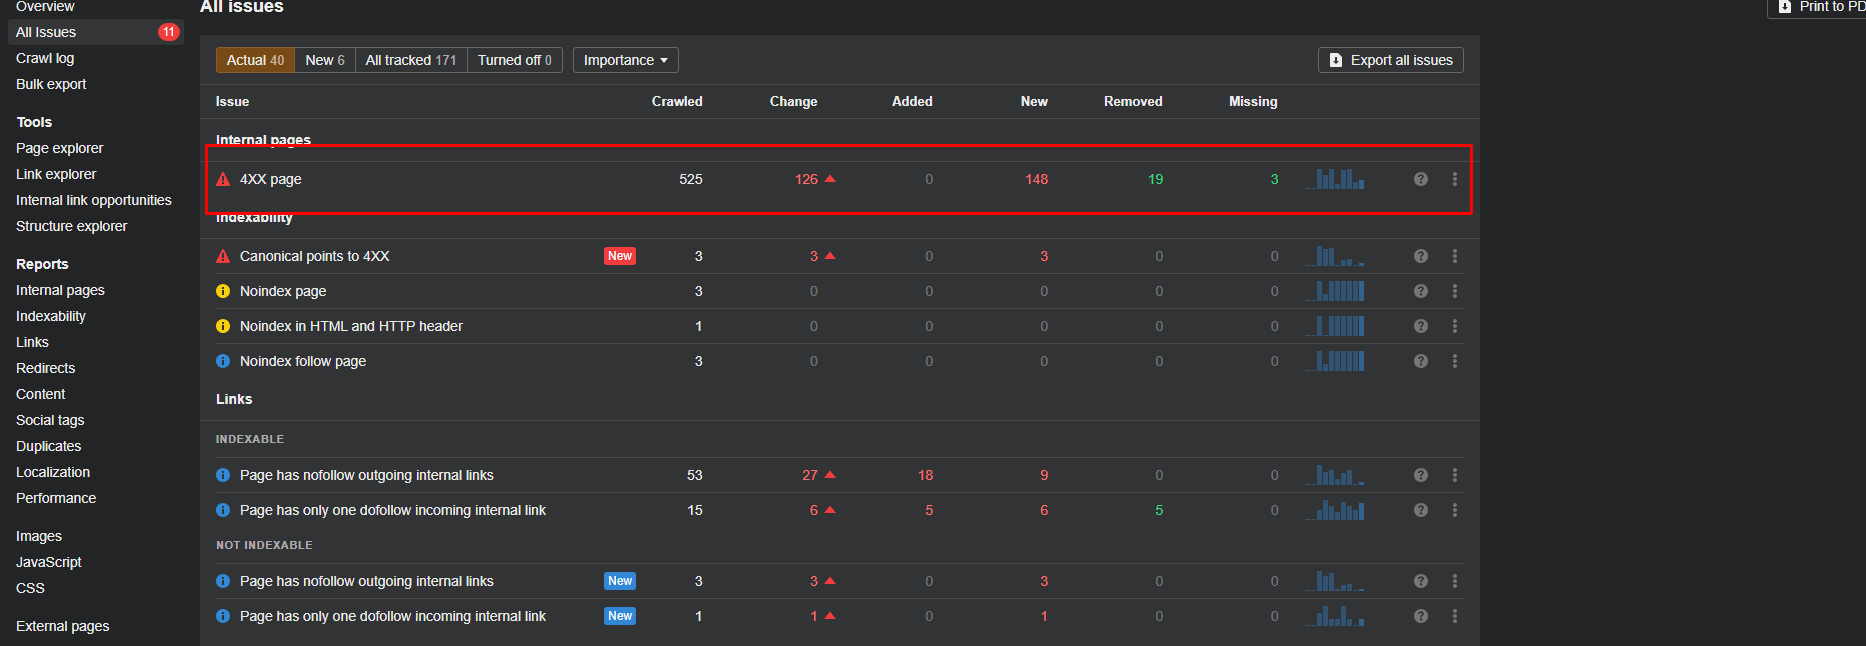
Task: Open kebab menu for not indexable one dofollow incoming link
Action: [1454, 616]
